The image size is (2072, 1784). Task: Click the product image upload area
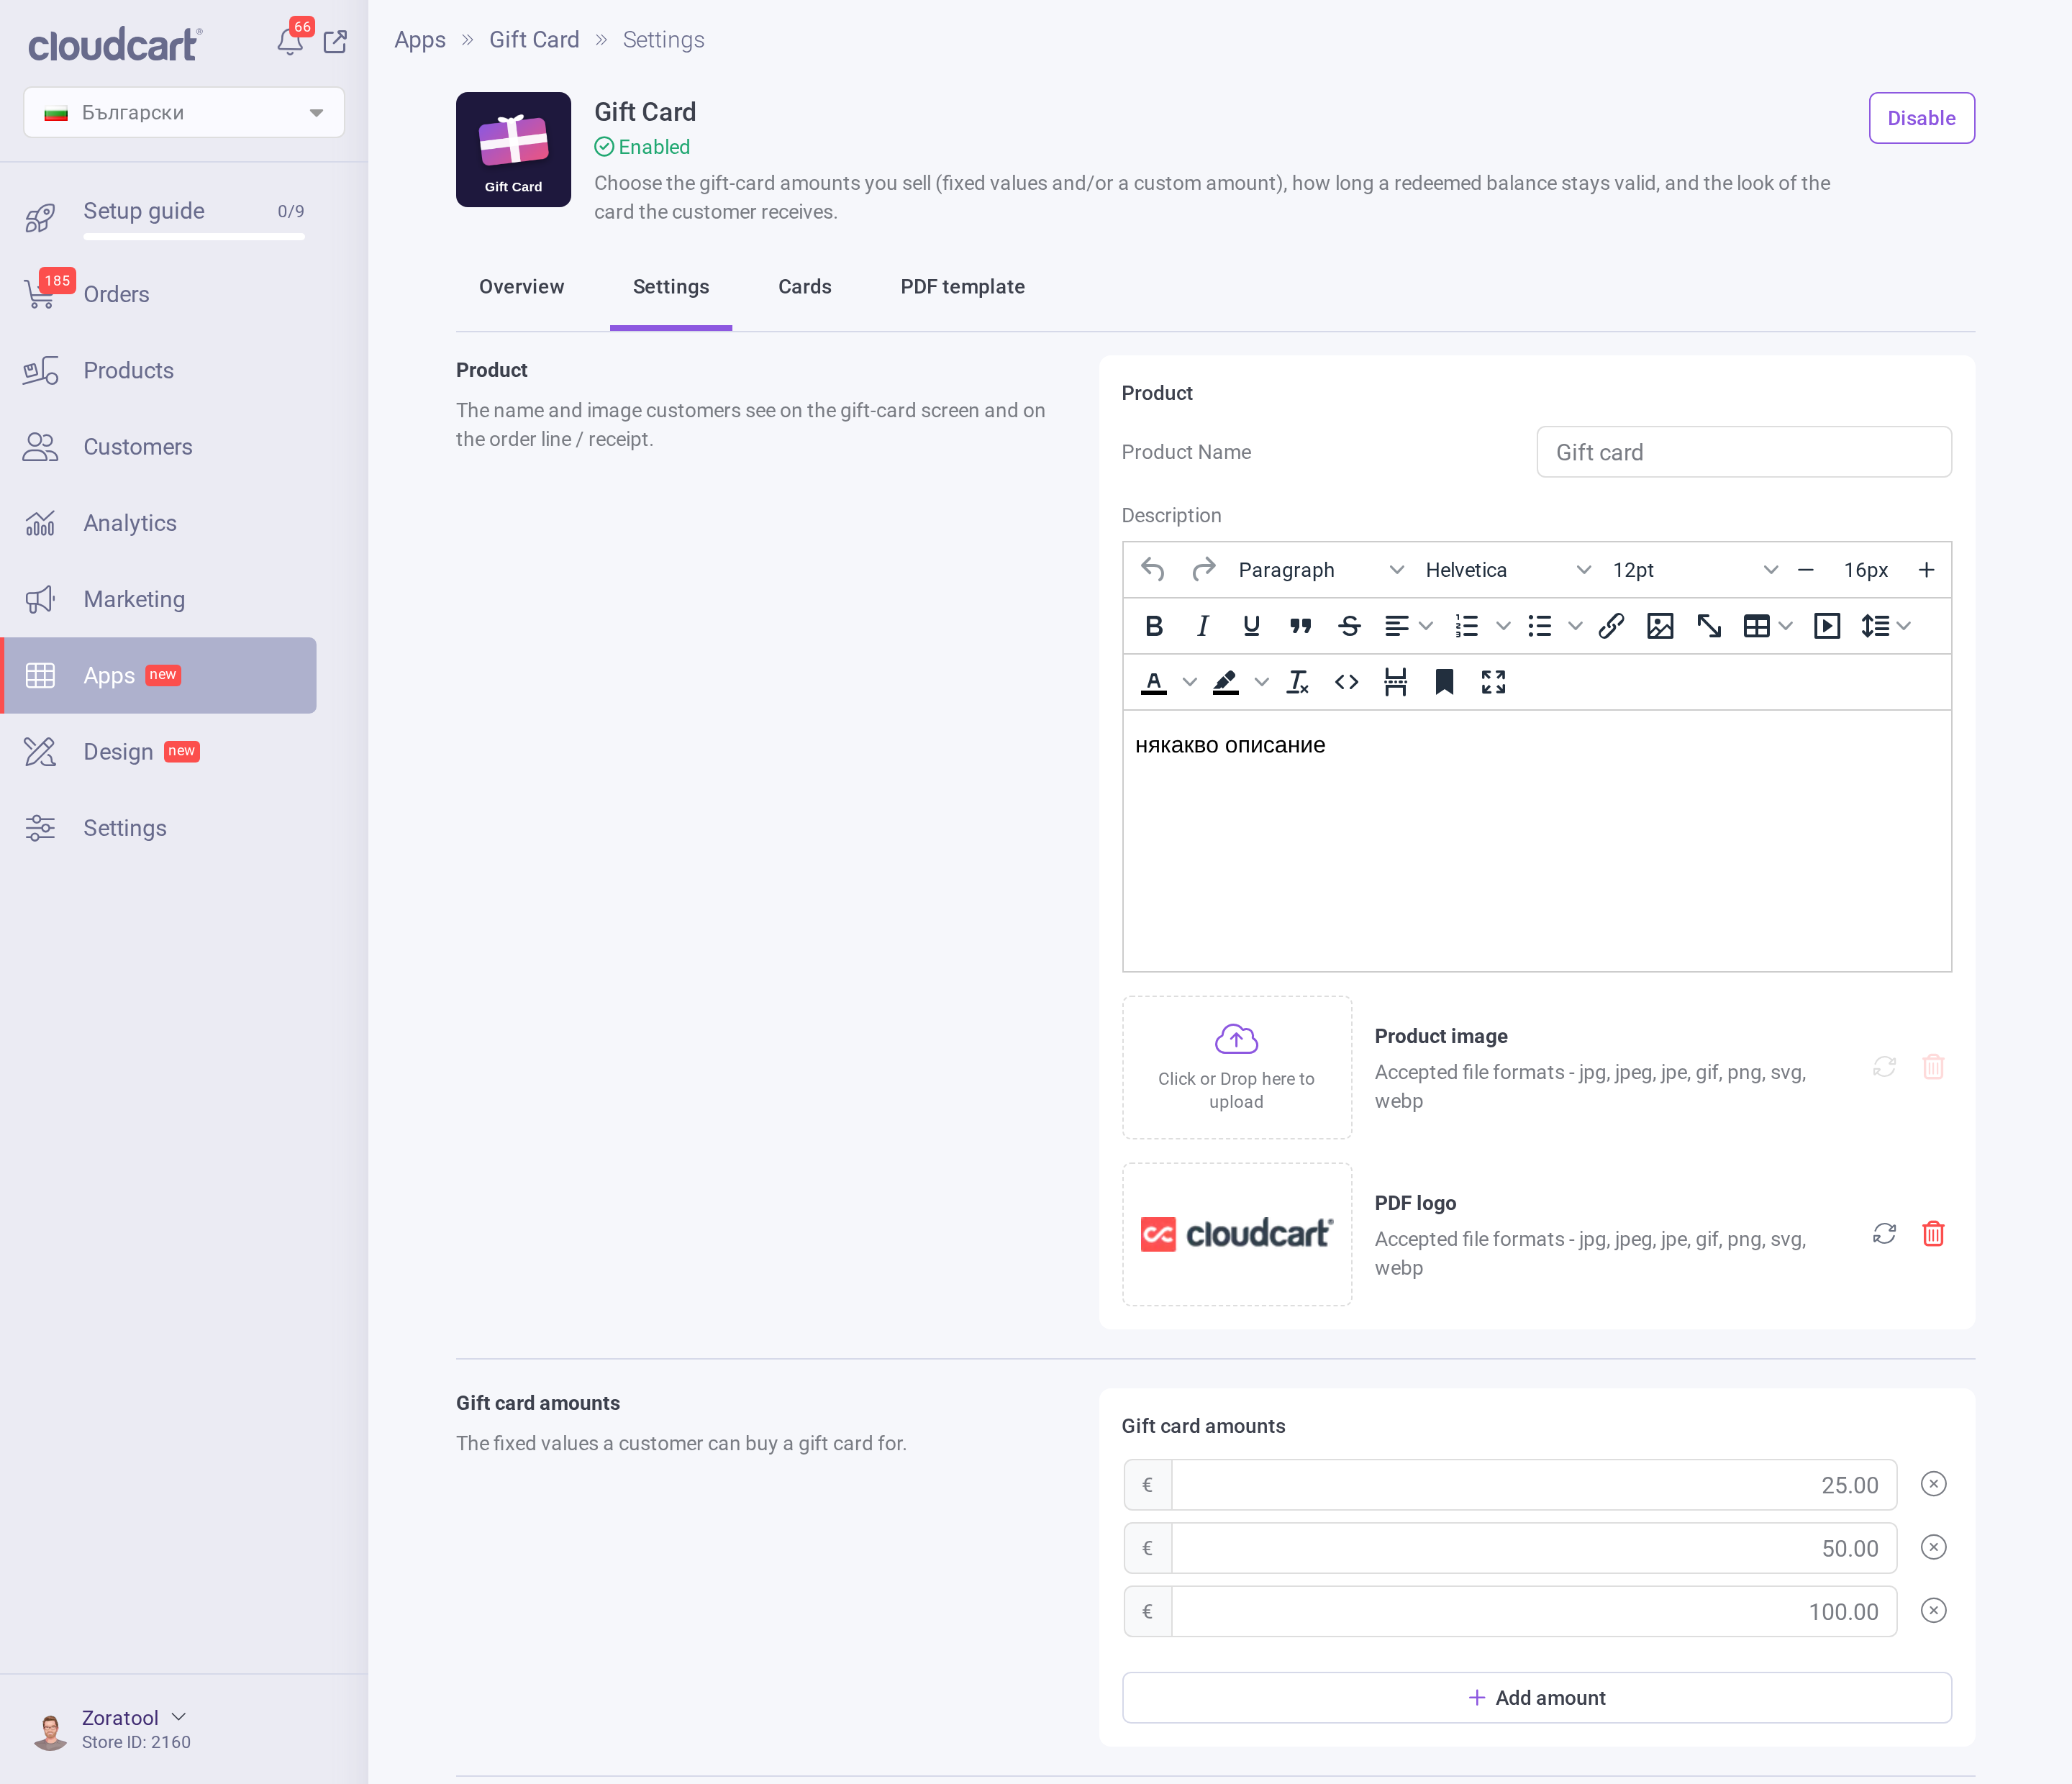point(1236,1067)
